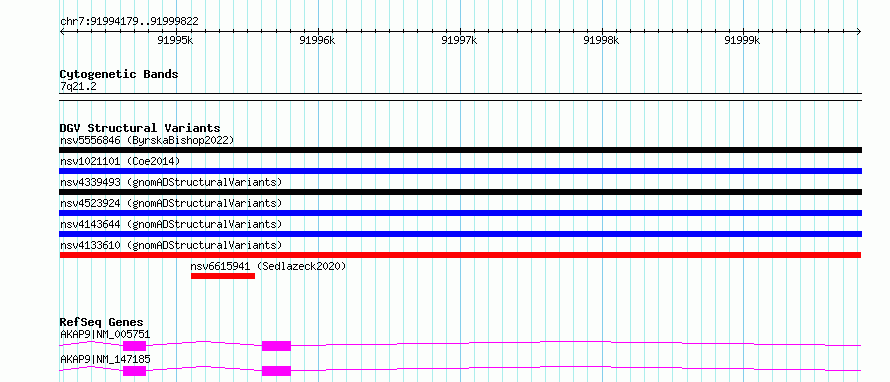890x382 pixels.
Task: Click the nsv4143644 gnomAD variant label
Action: [171, 224]
